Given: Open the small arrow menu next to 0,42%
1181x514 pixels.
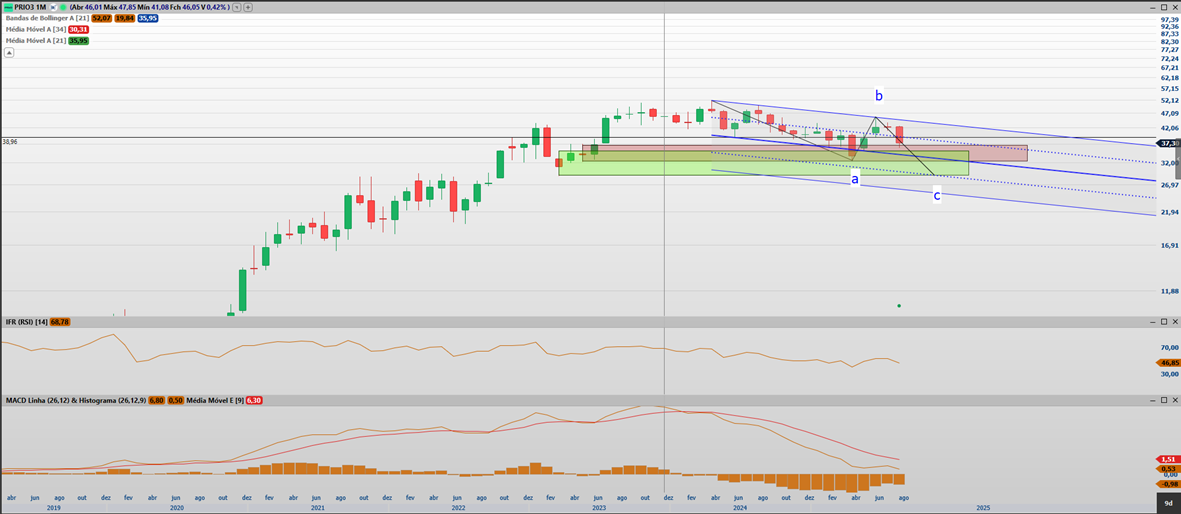Looking at the screenshot, I should [x=237, y=7].
